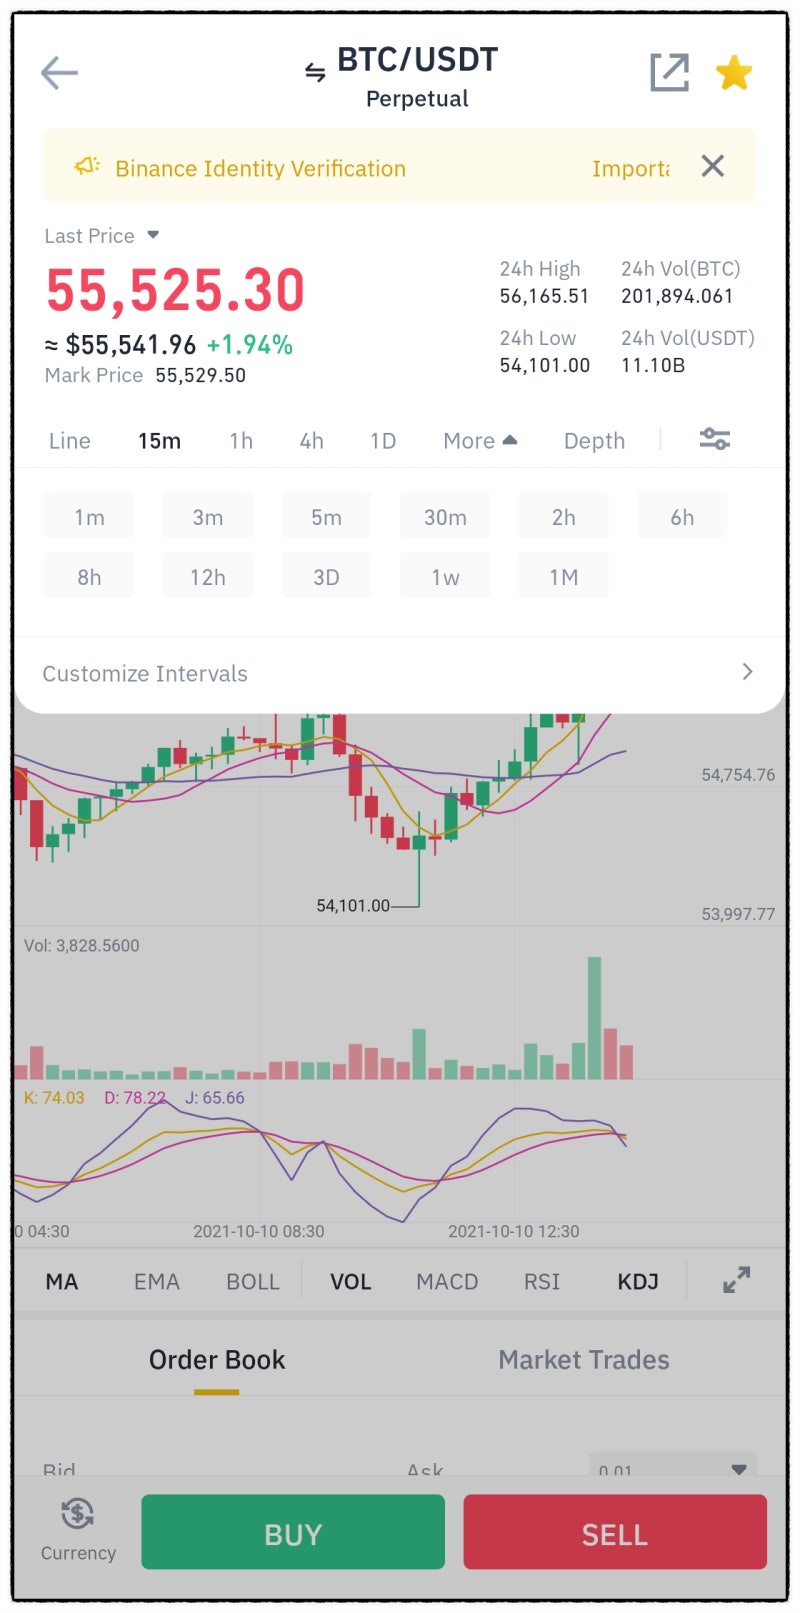Click the megaphone announcement icon

87,166
